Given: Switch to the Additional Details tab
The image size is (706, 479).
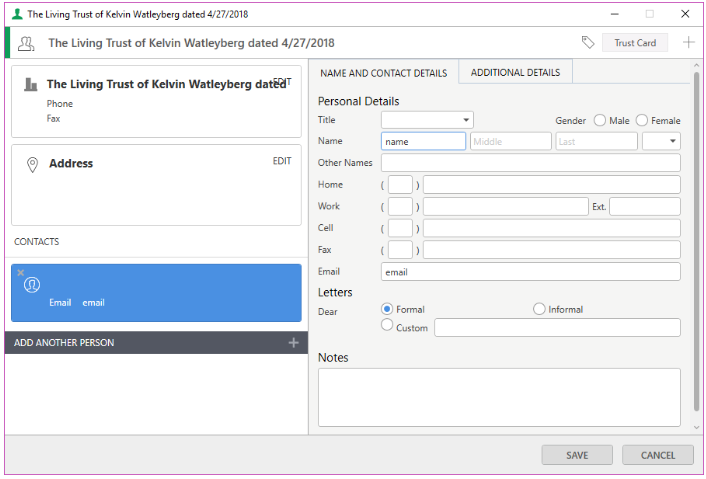Looking at the screenshot, I should pos(516,73).
